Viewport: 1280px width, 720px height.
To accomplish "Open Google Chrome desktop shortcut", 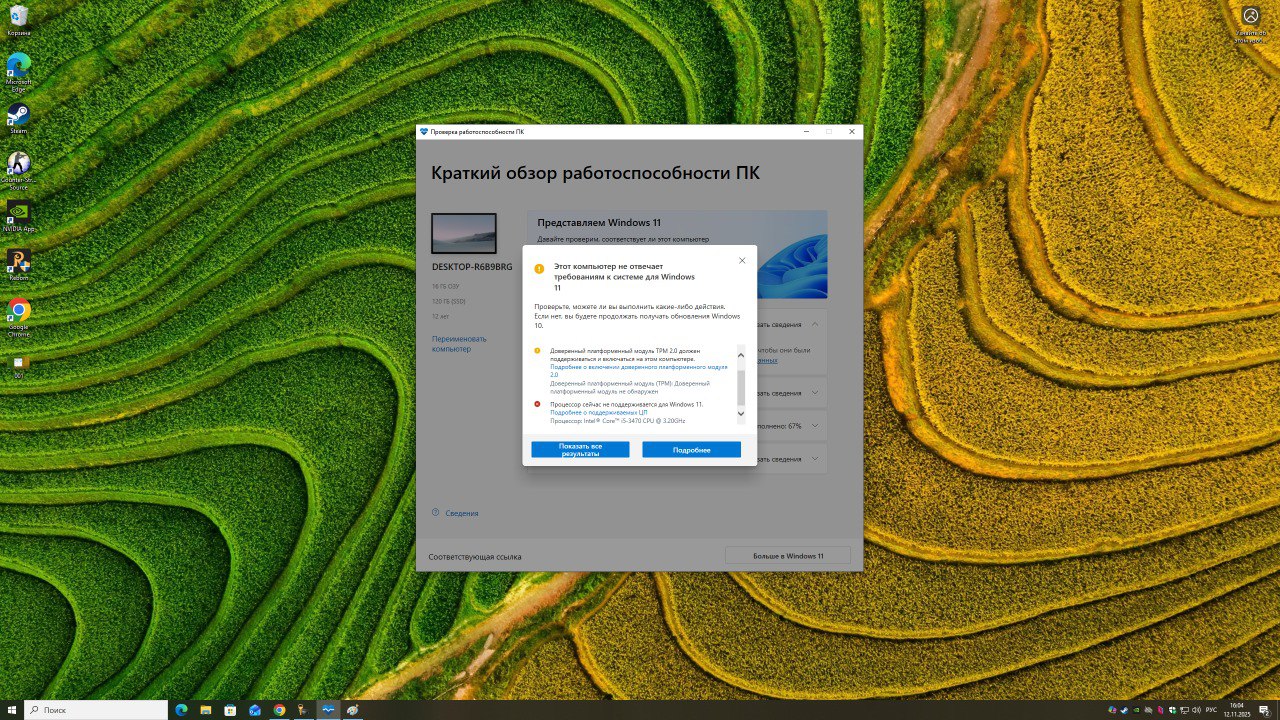I will pos(18,312).
